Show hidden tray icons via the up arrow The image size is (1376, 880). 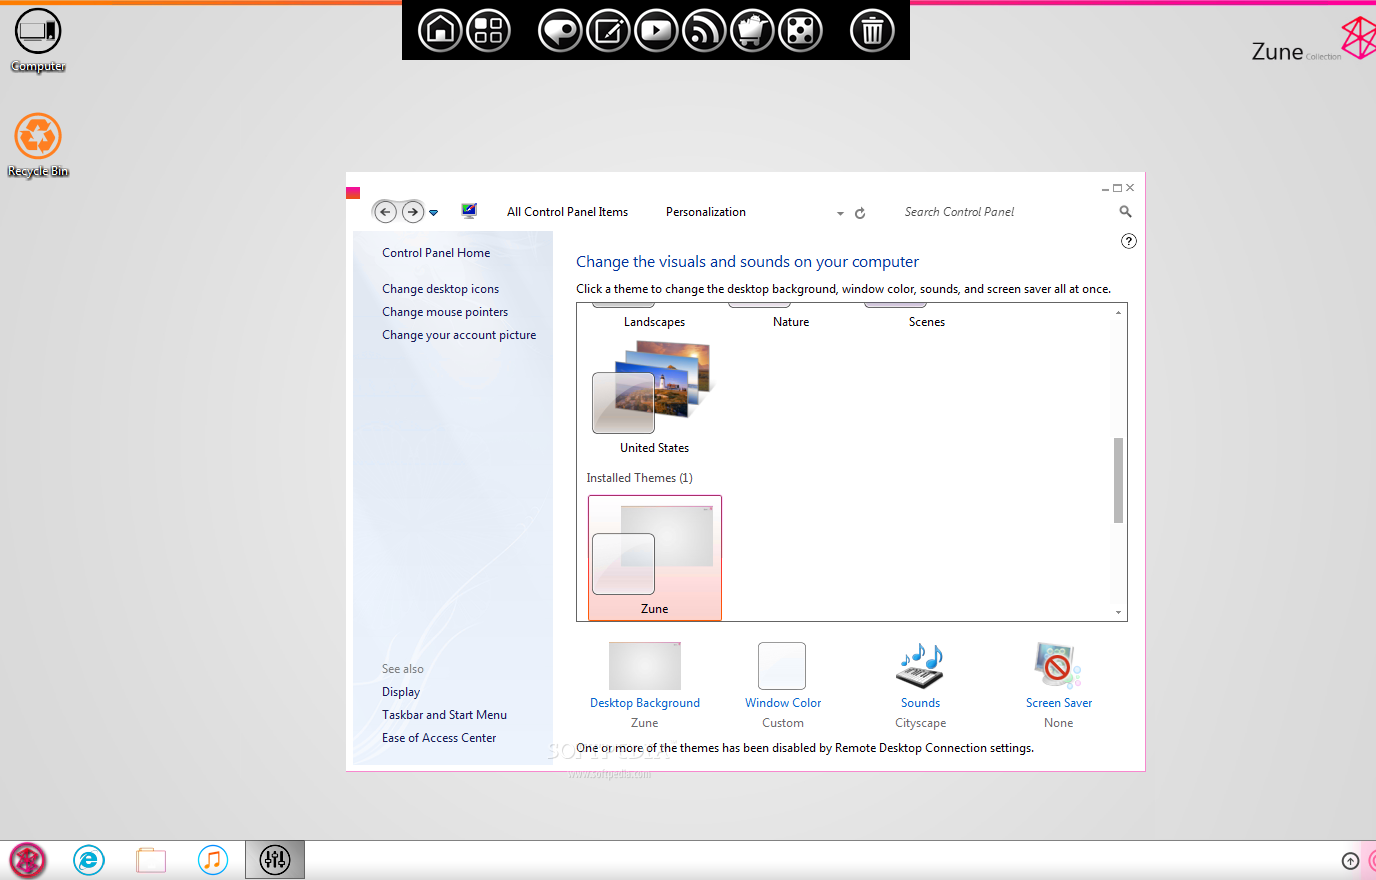pyautogui.click(x=1350, y=861)
